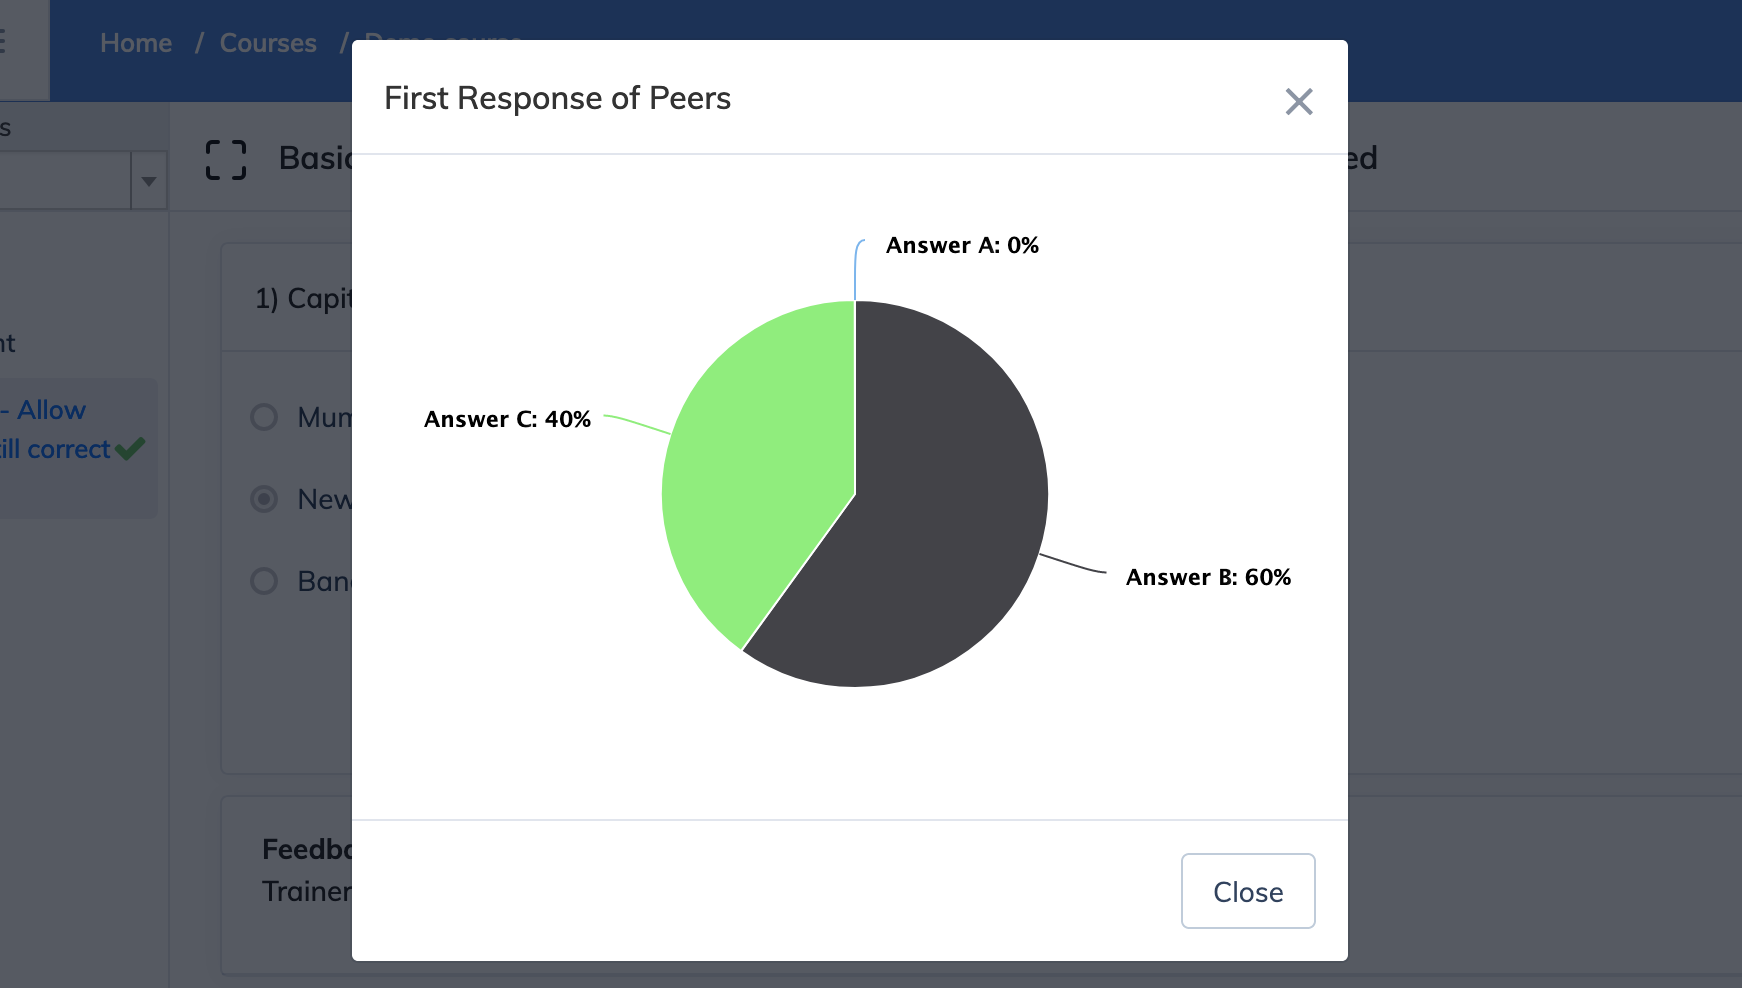This screenshot has width=1742, height=988.
Task: Close the First Response of Peers dialog
Action: (1298, 101)
